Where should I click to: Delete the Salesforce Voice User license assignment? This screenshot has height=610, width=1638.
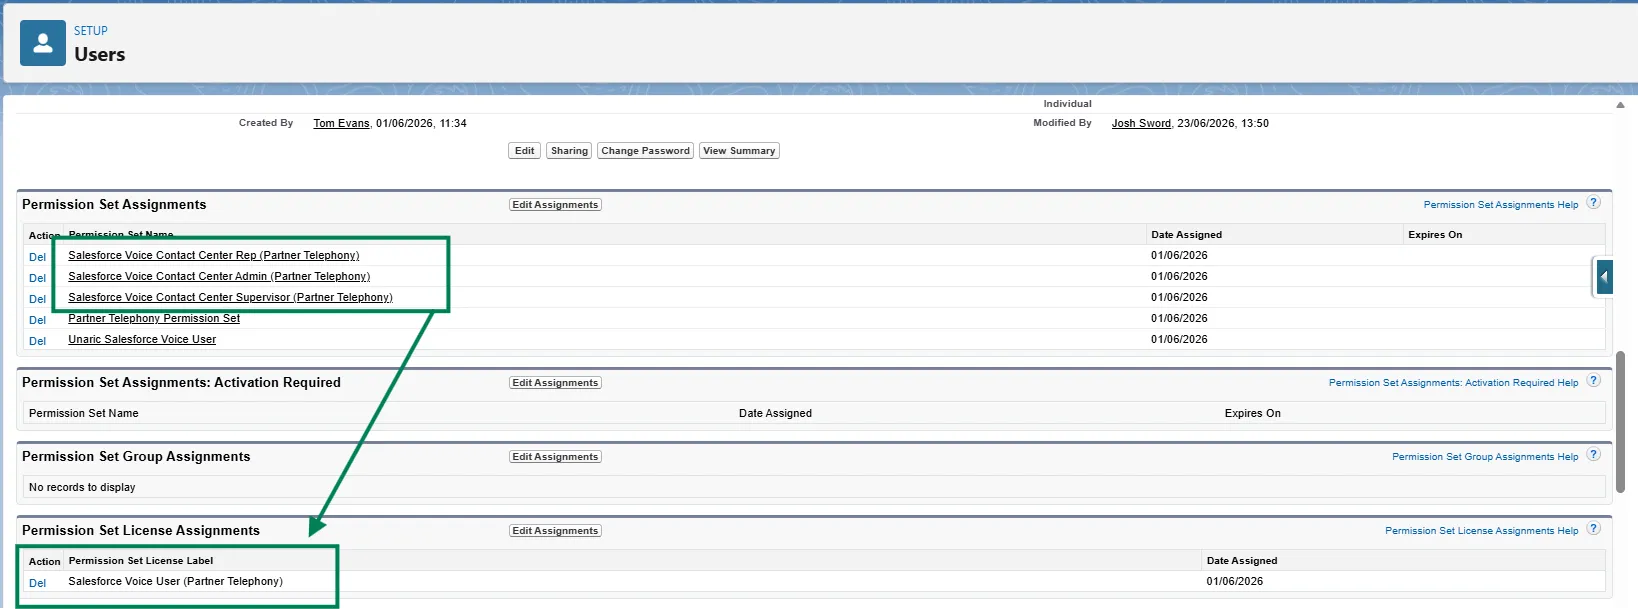pos(38,583)
